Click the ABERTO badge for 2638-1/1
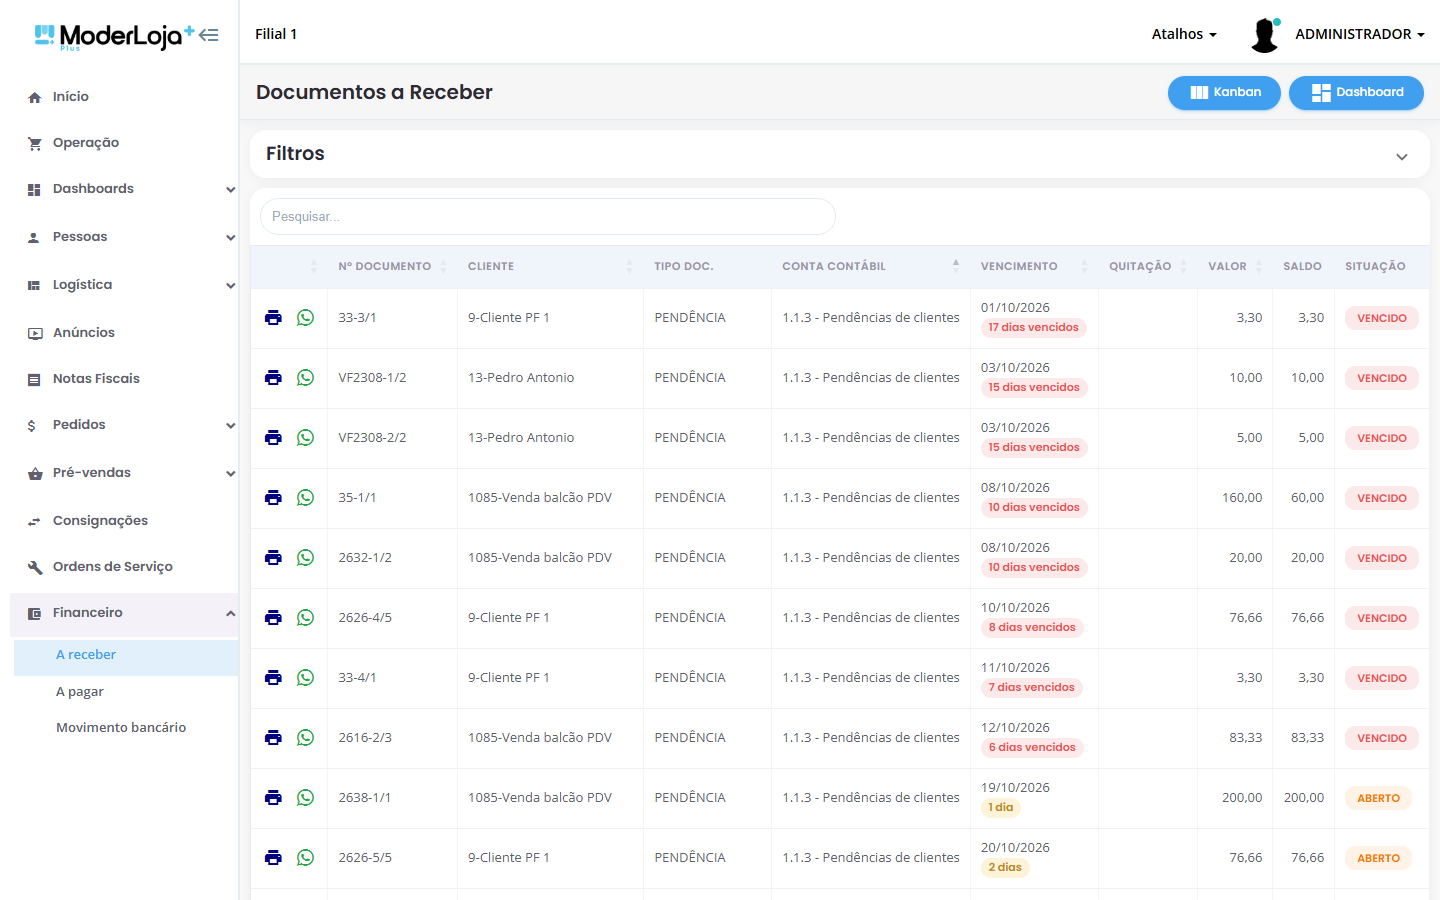 (1378, 798)
